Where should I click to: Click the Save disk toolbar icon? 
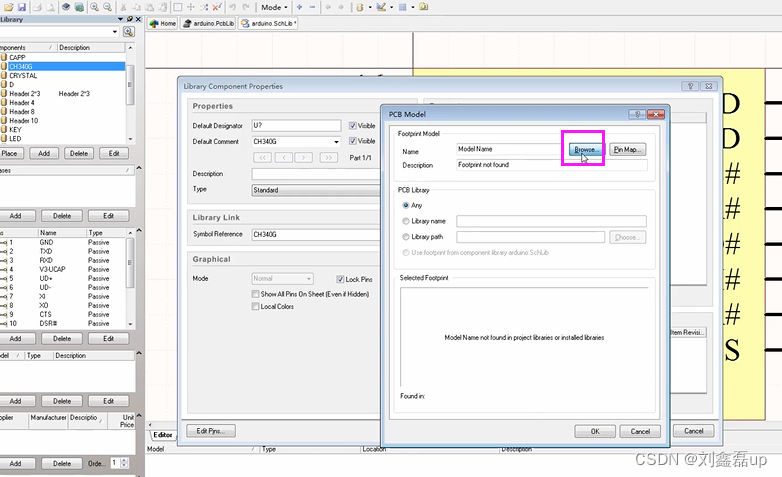21,7
